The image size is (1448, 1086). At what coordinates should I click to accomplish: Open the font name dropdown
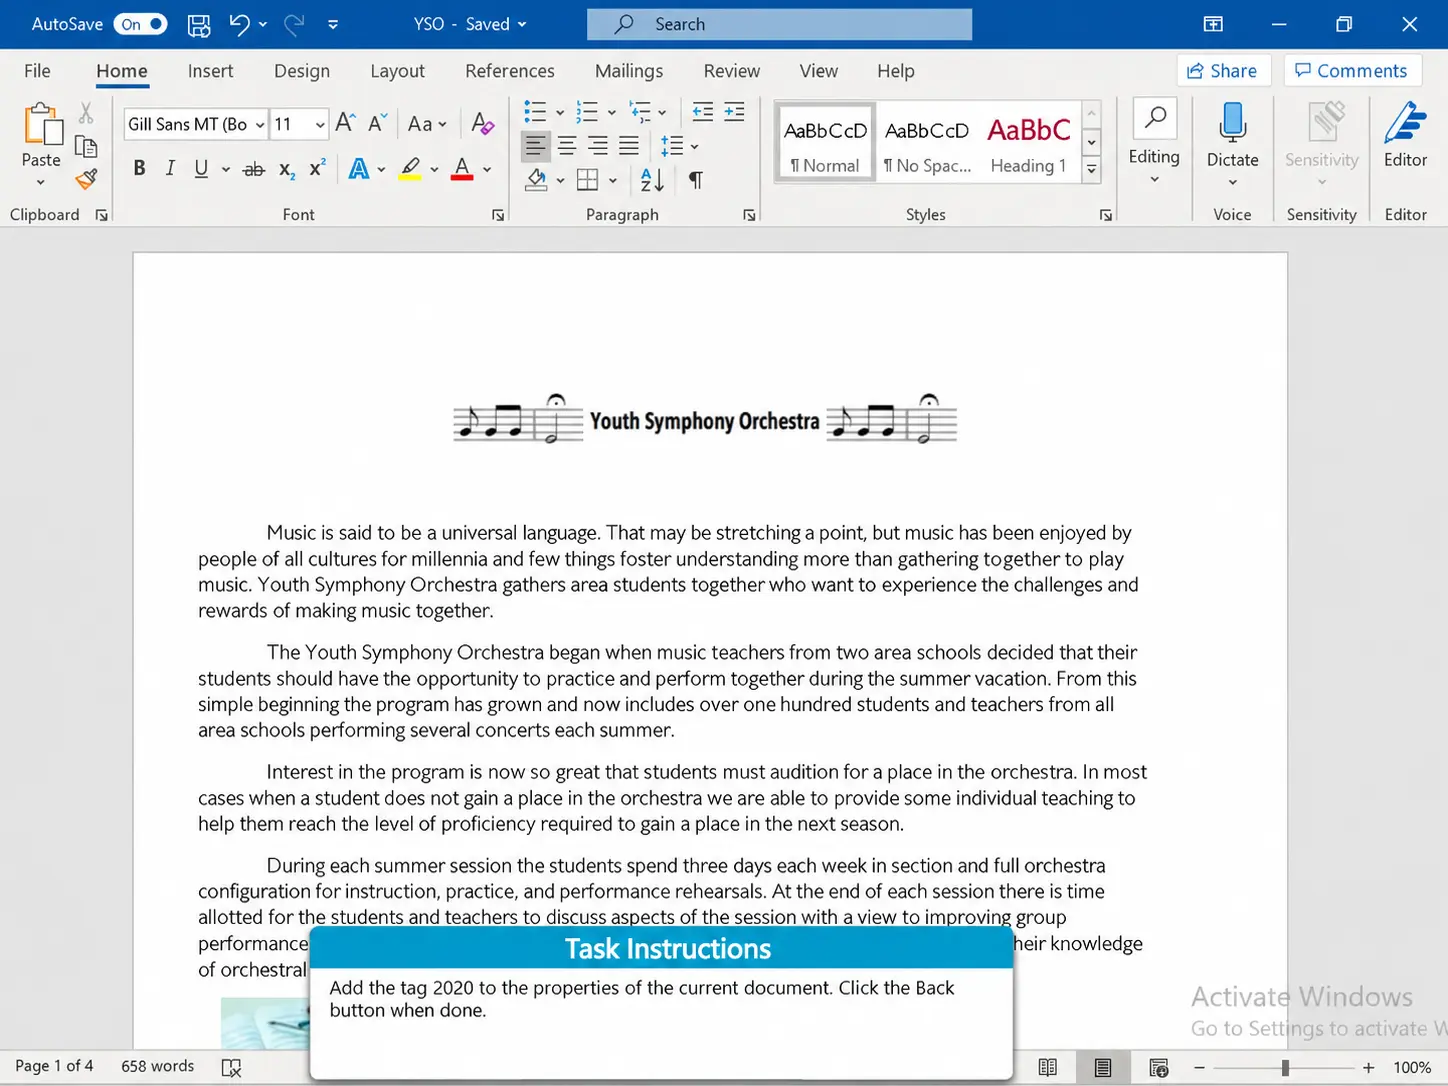(x=260, y=125)
